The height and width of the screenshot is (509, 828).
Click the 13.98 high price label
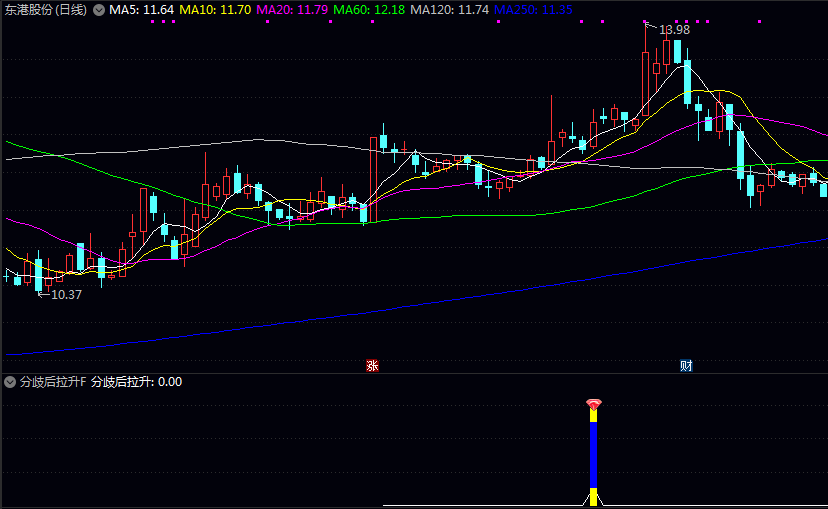click(x=674, y=30)
